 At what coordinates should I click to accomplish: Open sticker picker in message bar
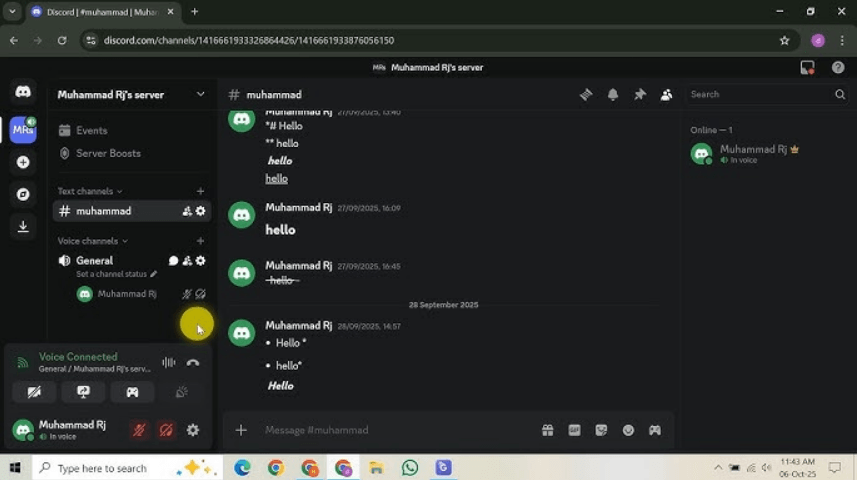[601, 430]
